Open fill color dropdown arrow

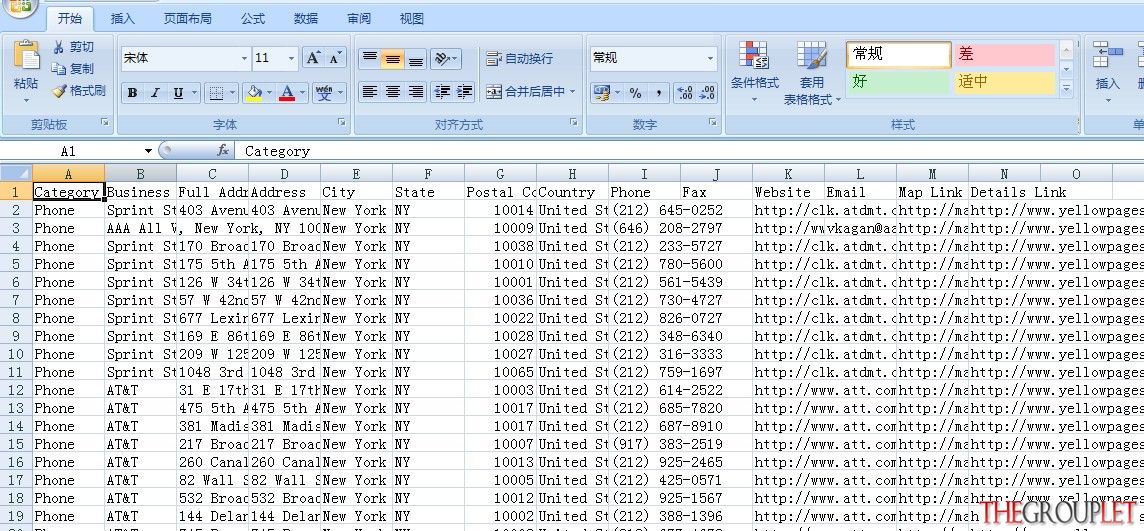tap(269, 93)
